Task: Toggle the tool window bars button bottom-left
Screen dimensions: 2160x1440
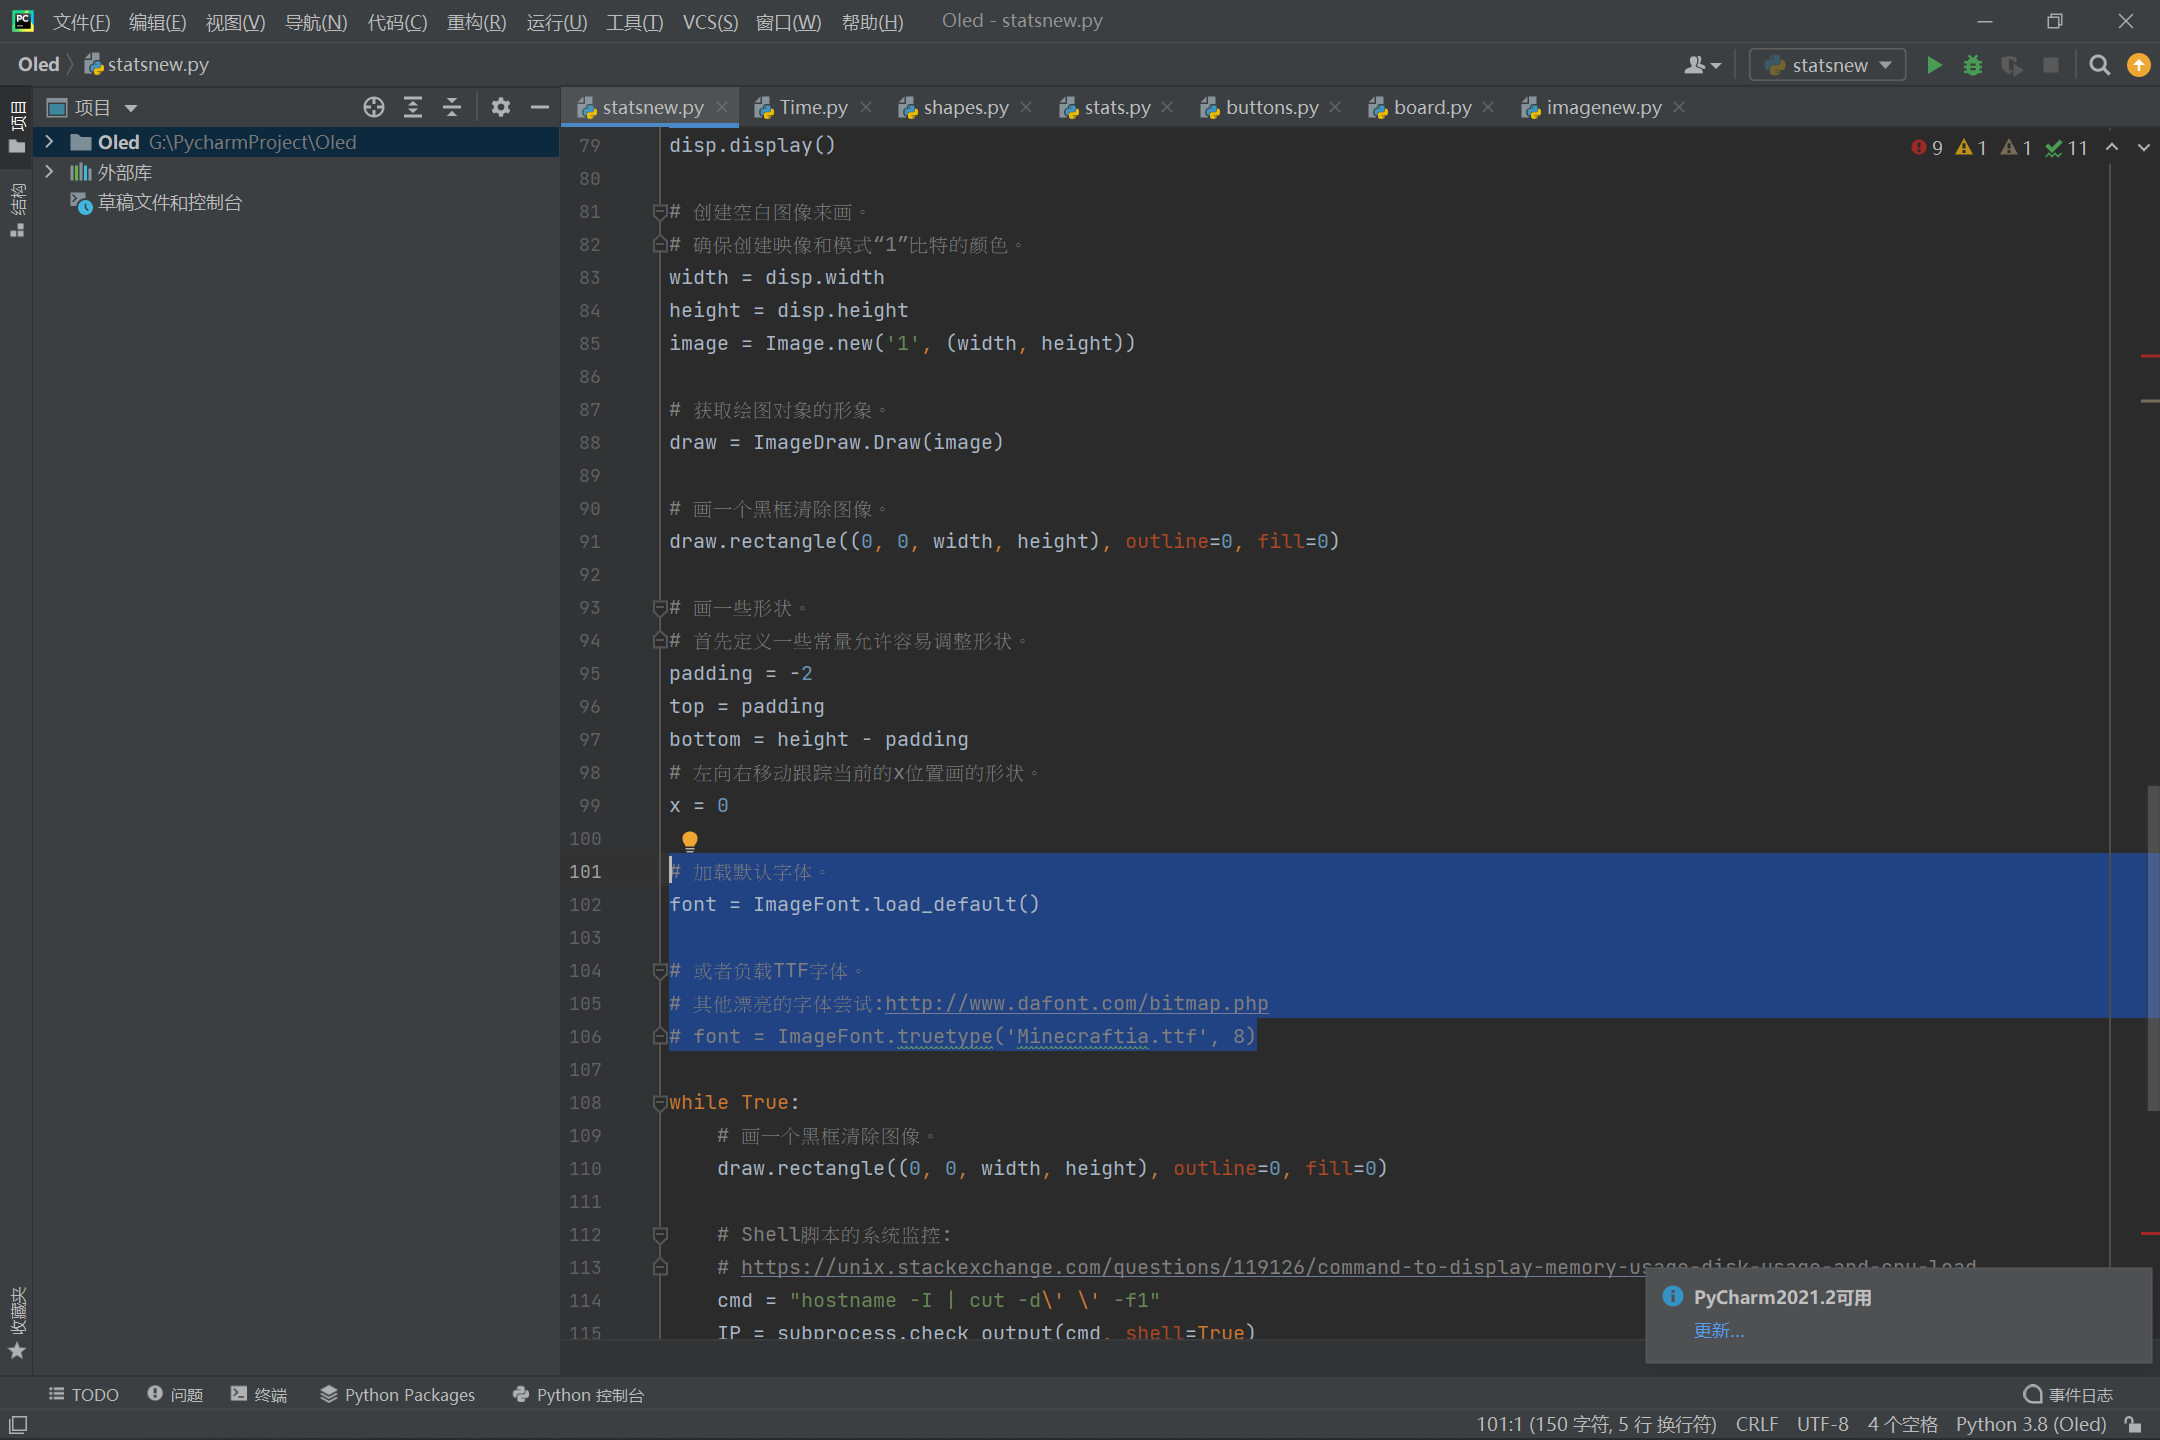Action: point(18,1424)
